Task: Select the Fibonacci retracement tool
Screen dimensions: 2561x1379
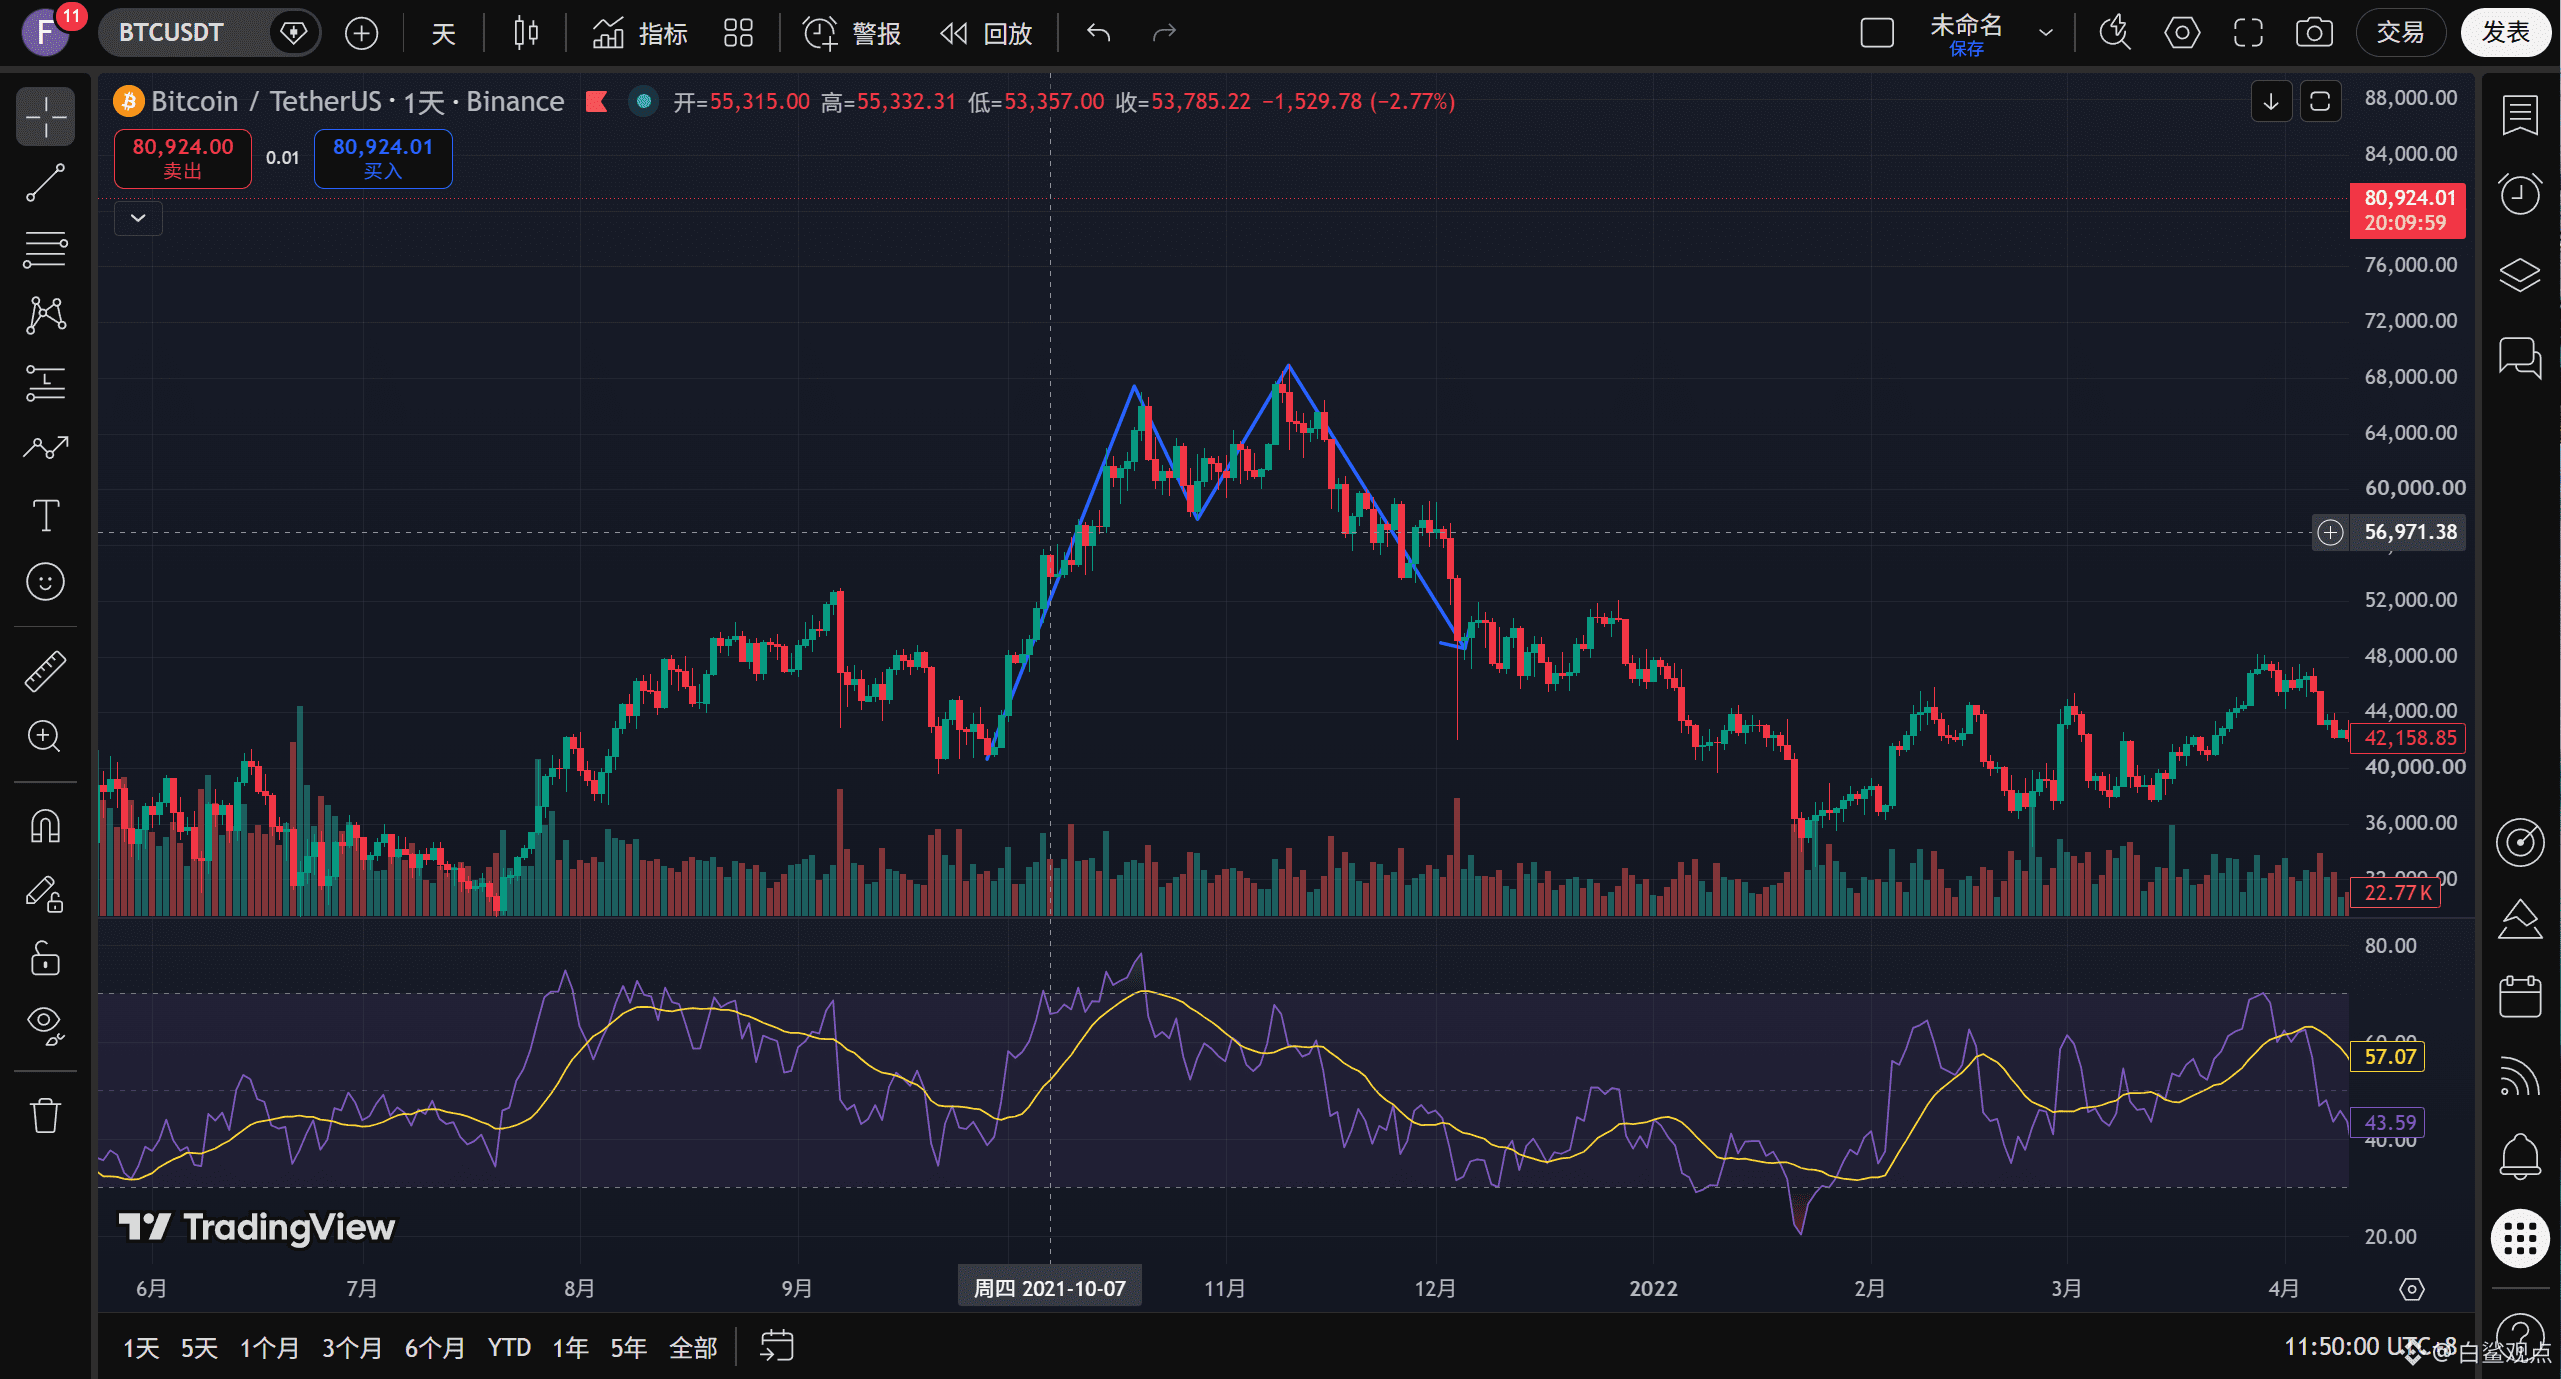Action: tap(45, 249)
